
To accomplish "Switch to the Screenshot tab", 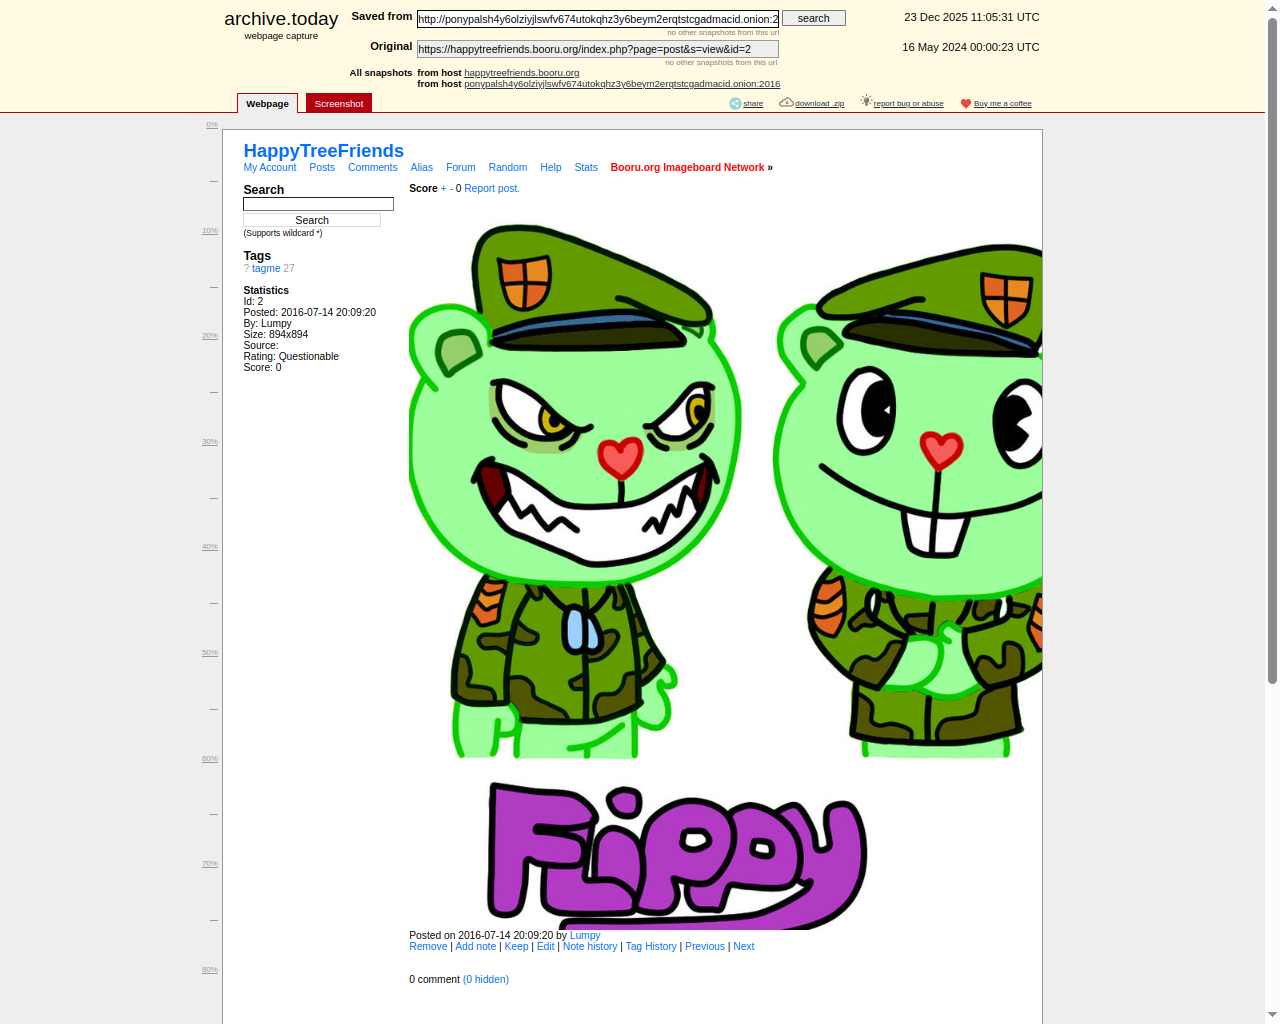I will pos(339,103).
